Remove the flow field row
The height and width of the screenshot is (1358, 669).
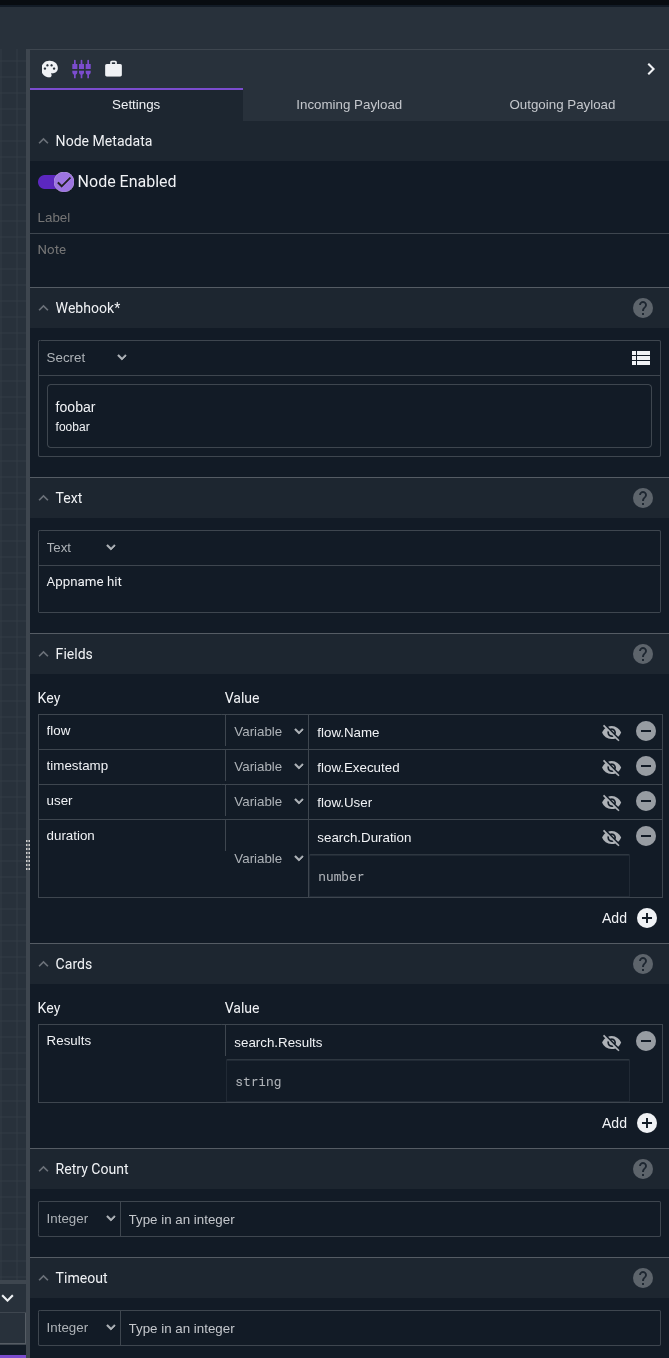click(646, 731)
